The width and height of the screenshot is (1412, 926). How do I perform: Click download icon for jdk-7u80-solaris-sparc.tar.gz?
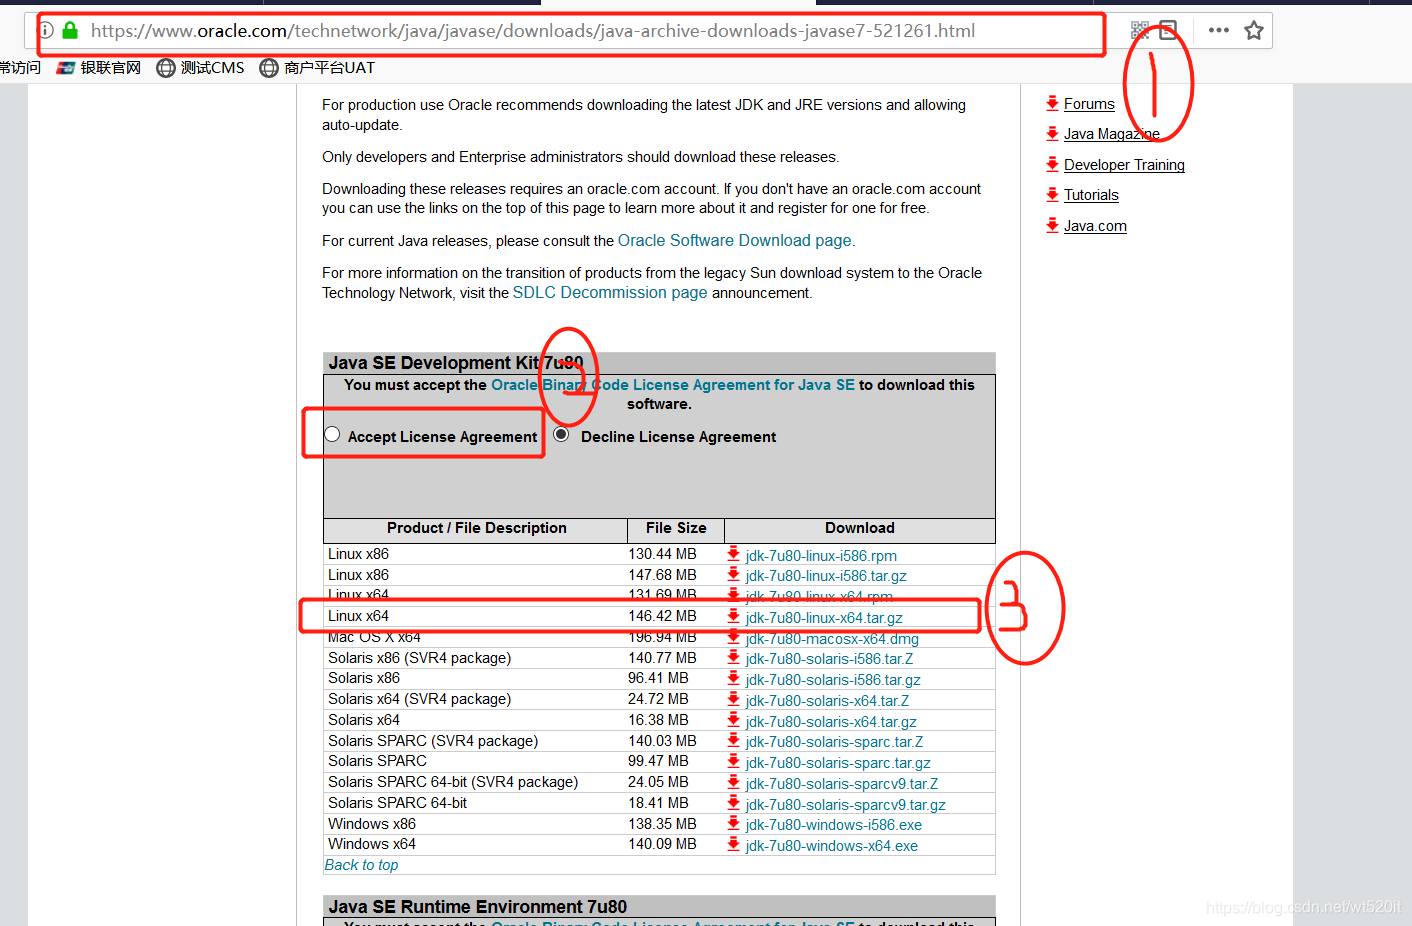point(733,761)
